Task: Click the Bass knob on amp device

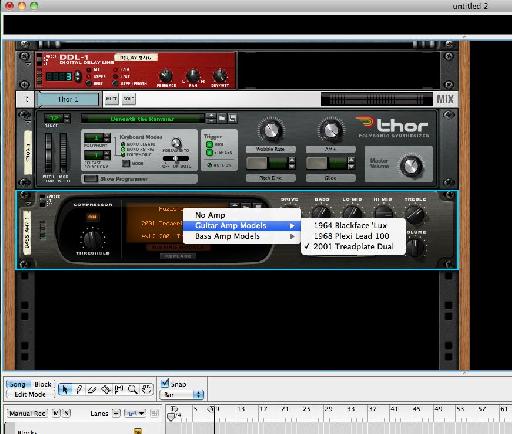Action: (x=321, y=212)
